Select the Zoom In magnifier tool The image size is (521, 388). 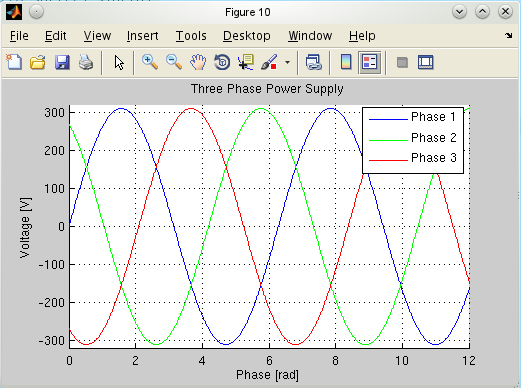(150, 62)
